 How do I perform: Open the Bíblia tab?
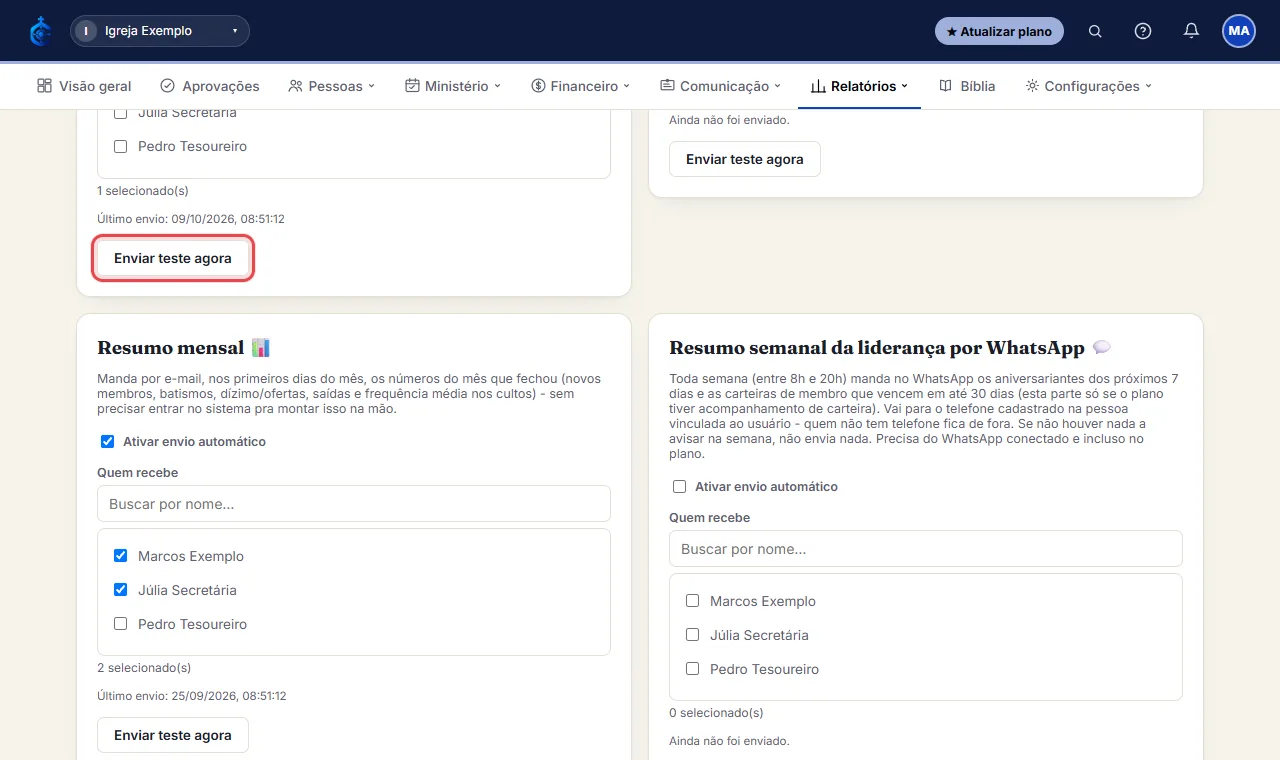coord(967,86)
